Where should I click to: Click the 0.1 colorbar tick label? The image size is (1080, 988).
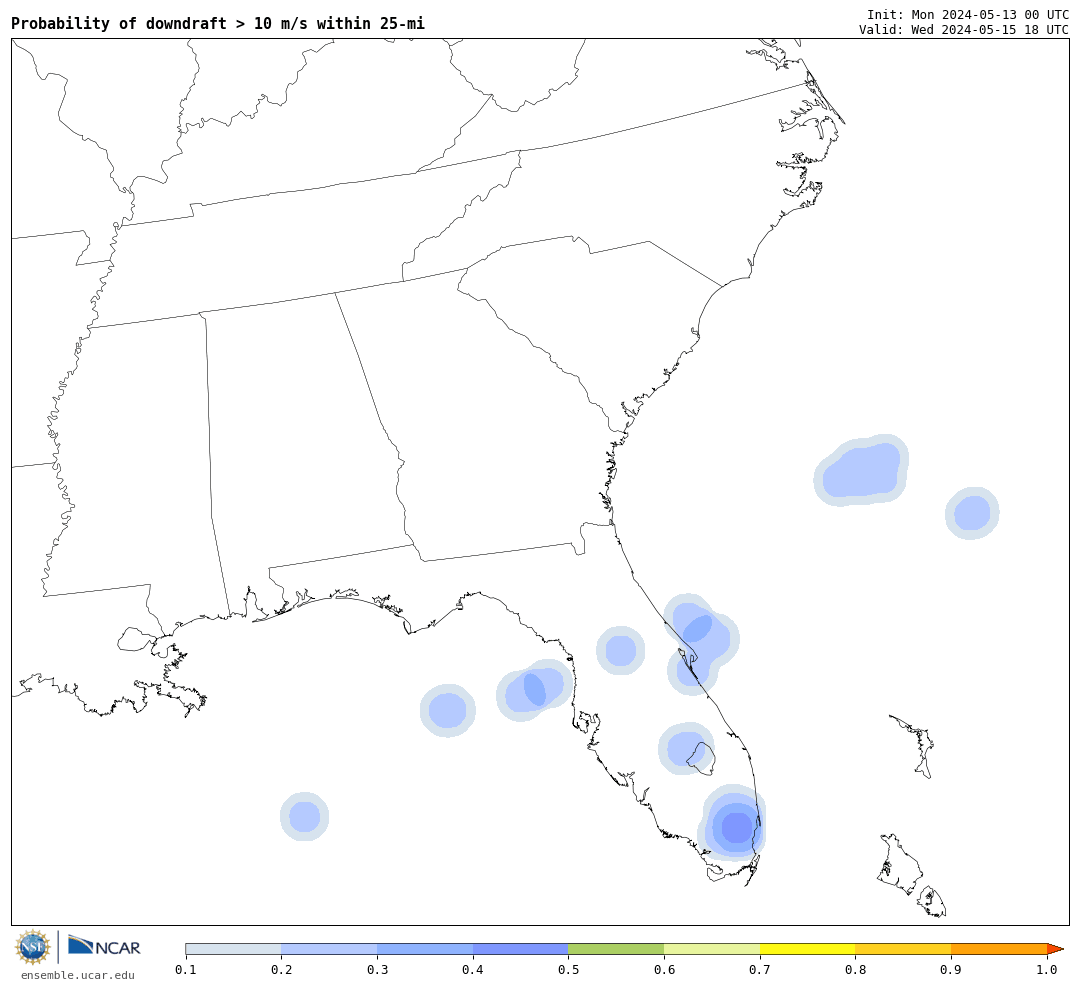(x=186, y=970)
